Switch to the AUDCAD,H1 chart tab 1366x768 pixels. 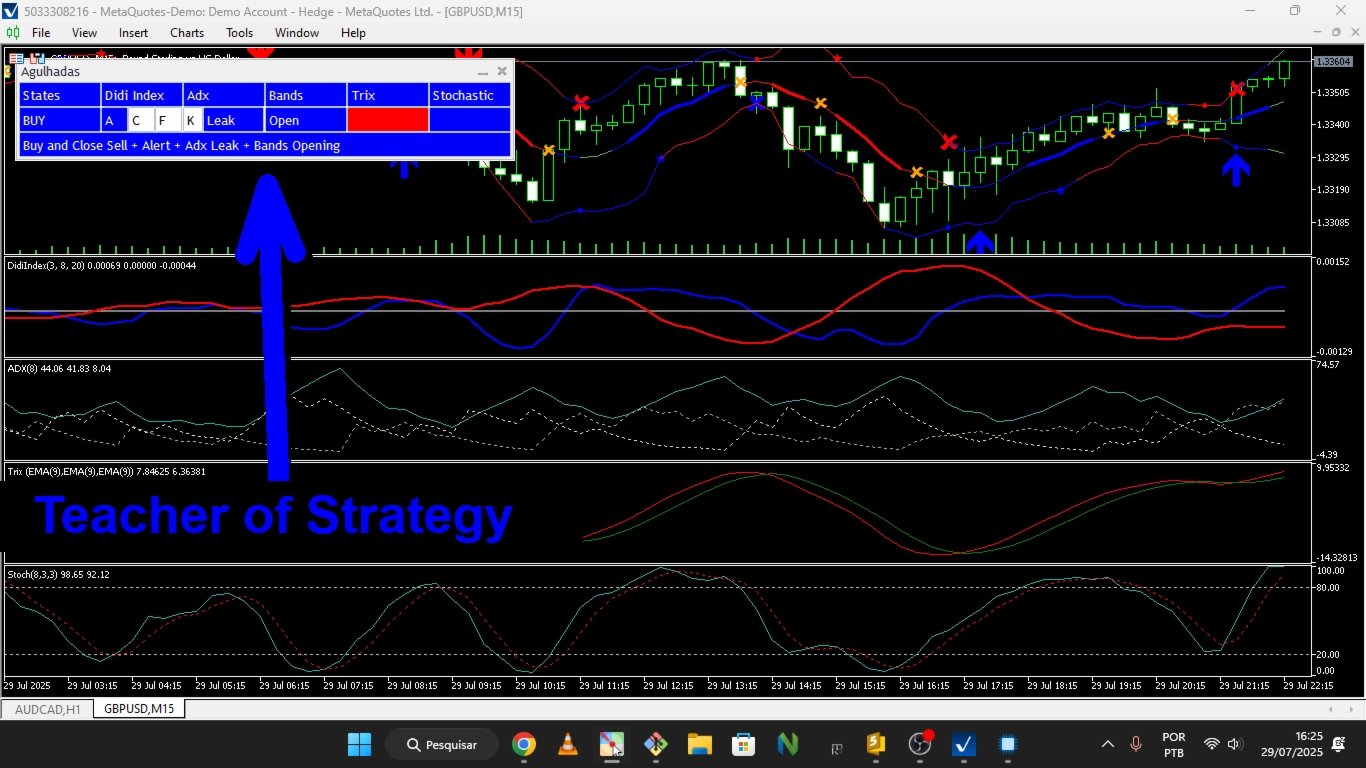pos(48,709)
